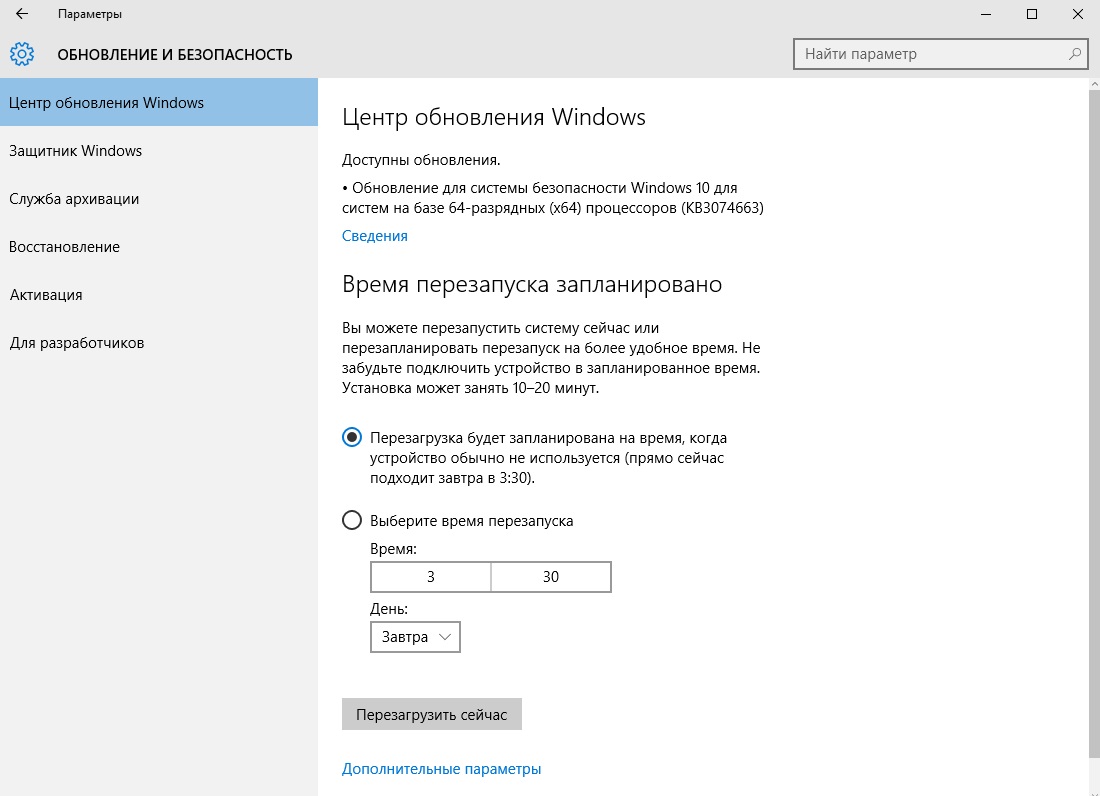Select "Выберите время перезапуска" radio button
Viewport: 1100px width, 796px height.
351,520
